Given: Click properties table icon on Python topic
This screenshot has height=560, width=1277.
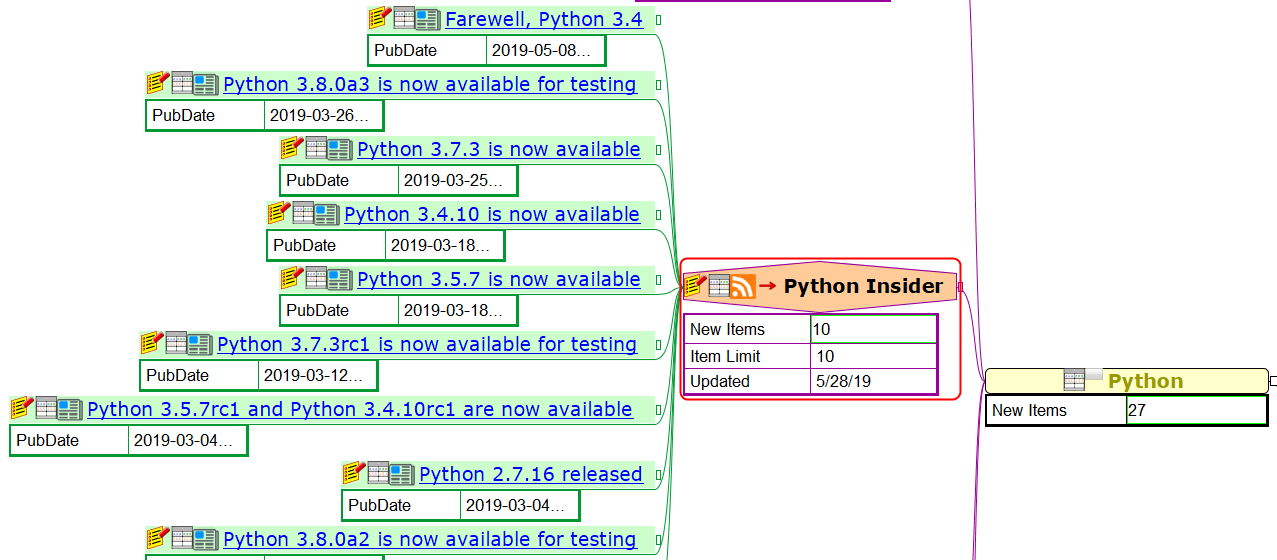Looking at the screenshot, I should [1074, 380].
